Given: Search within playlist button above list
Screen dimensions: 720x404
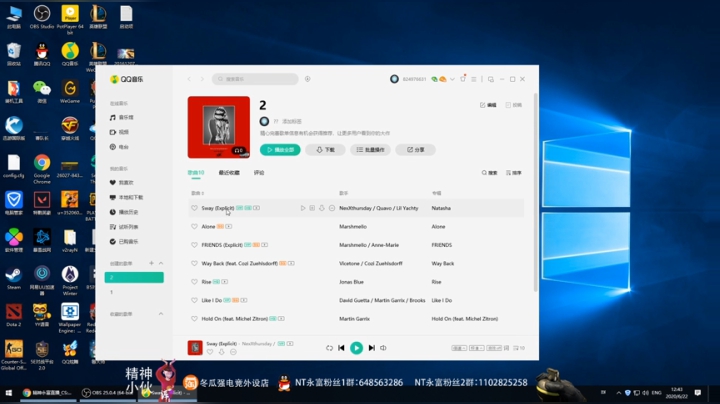Looking at the screenshot, I should point(489,173).
